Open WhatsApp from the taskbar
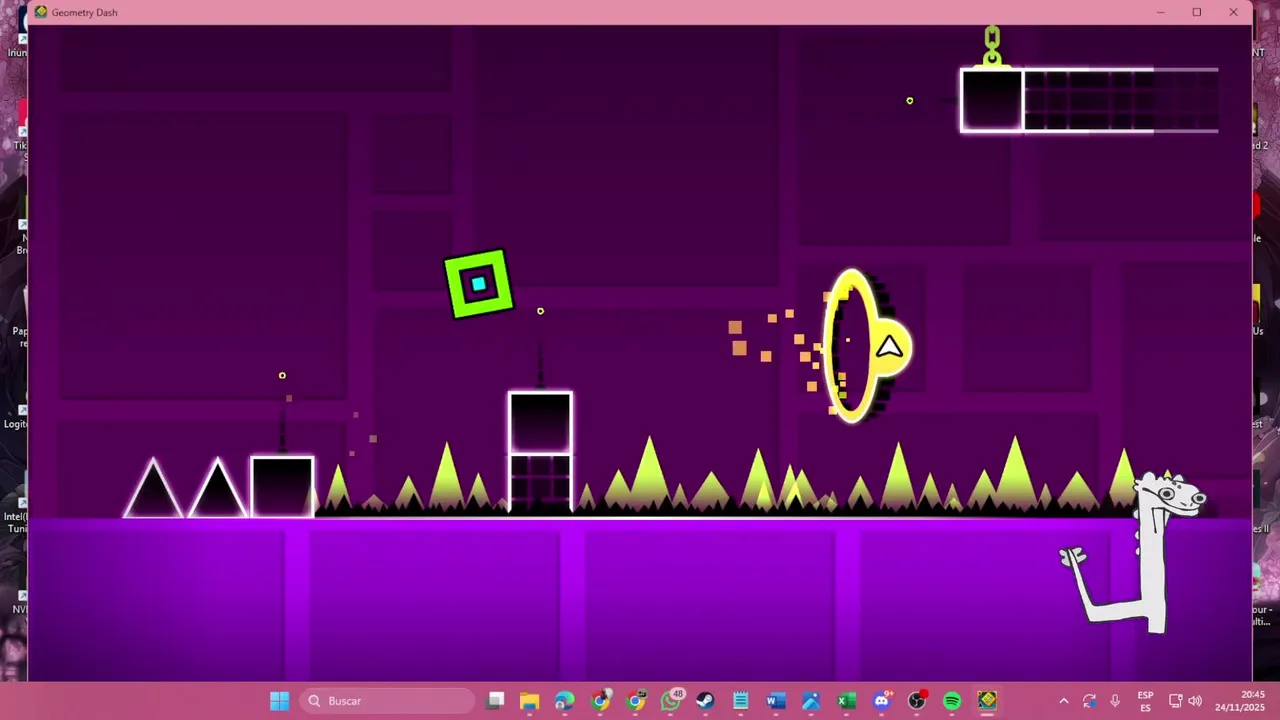The image size is (1280, 720). [671, 701]
